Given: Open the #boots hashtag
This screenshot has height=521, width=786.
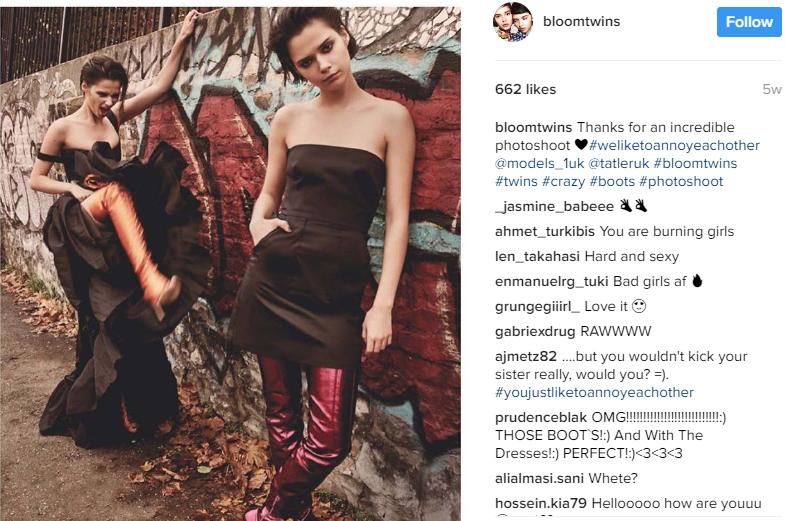Looking at the screenshot, I should (612, 182).
